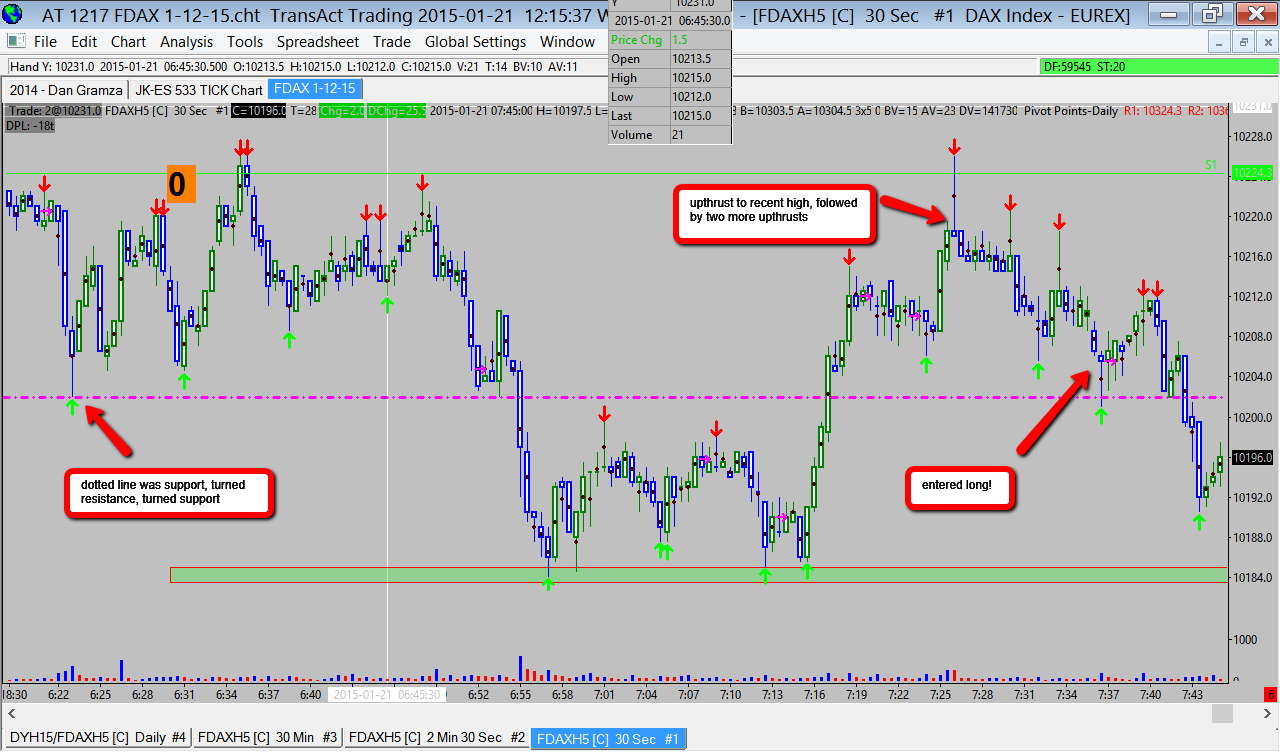1280x752 pixels.
Task: Select the green support zone rectangle drawing
Action: click(698, 574)
